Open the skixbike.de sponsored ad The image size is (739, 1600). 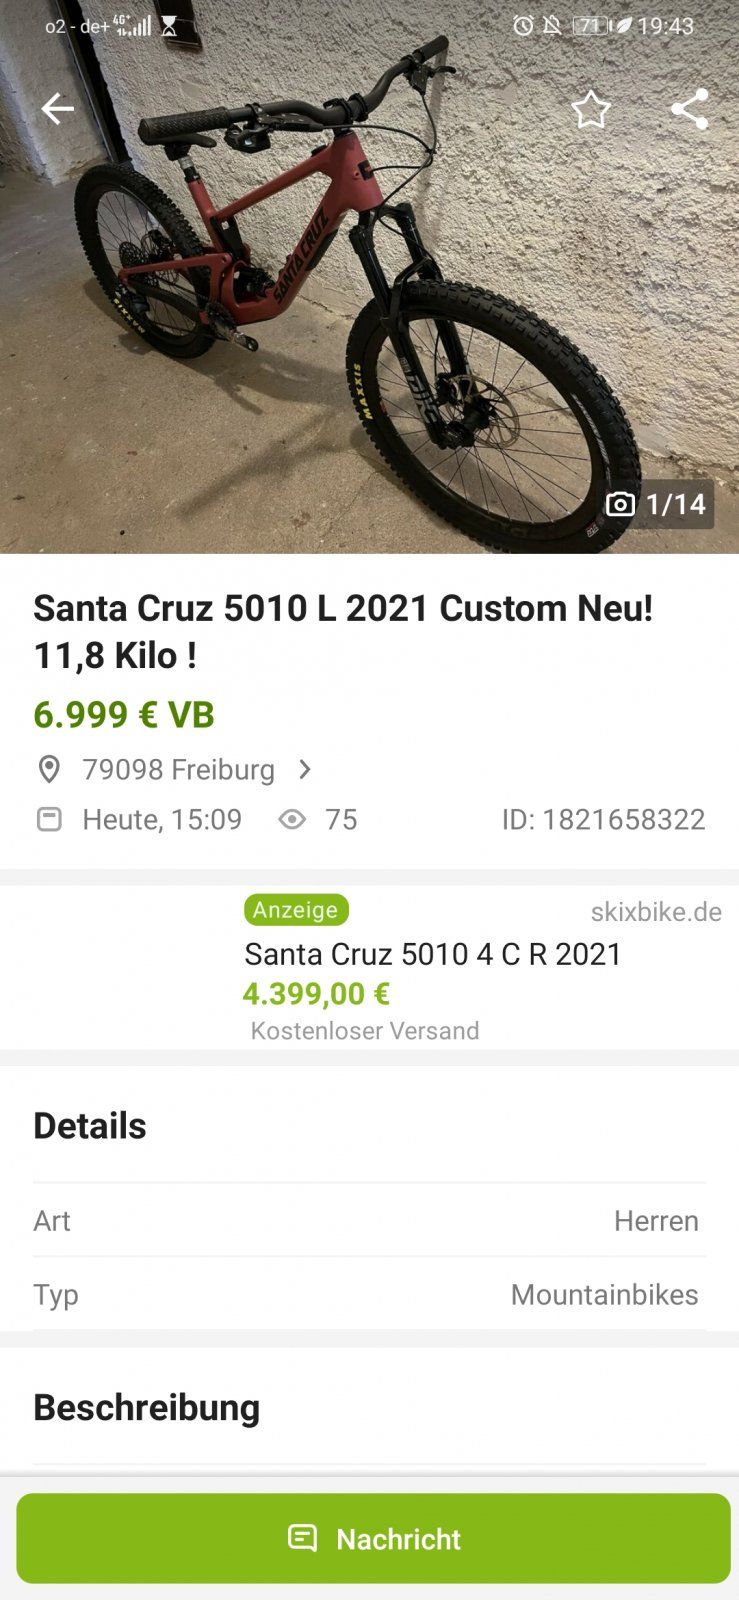[x=432, y=968]
